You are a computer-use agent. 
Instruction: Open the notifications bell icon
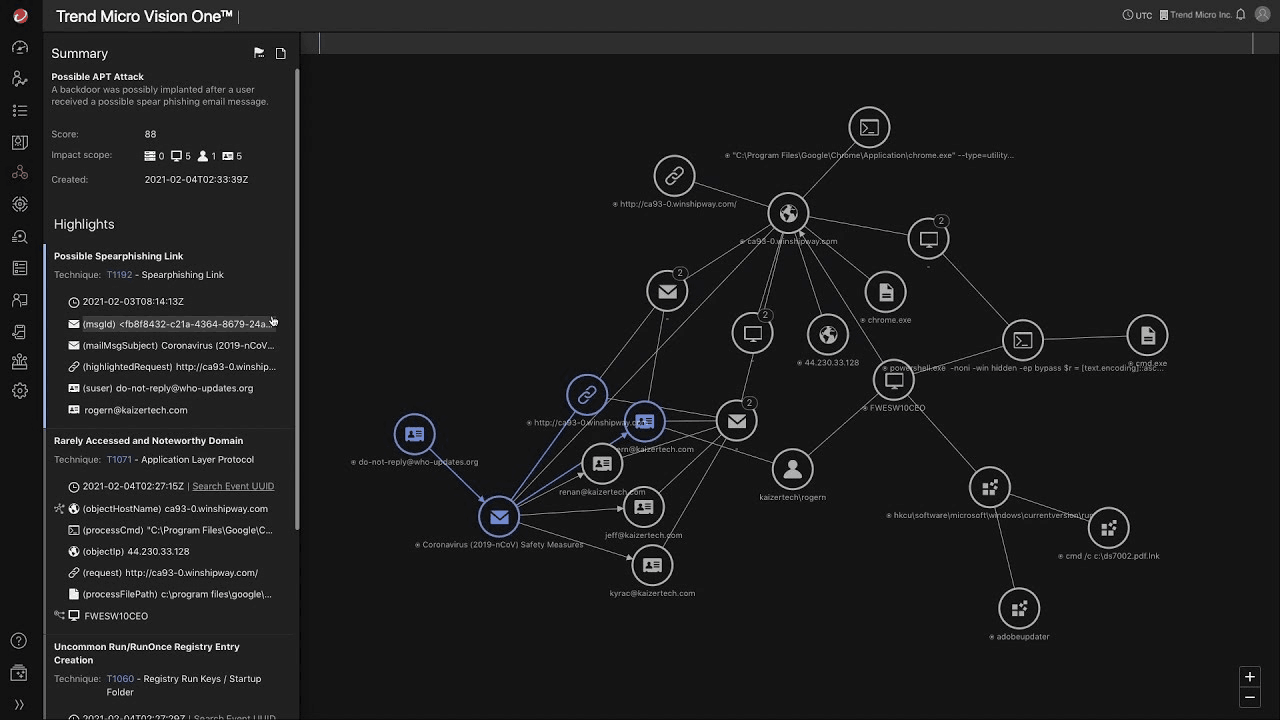coord(1241,15)
